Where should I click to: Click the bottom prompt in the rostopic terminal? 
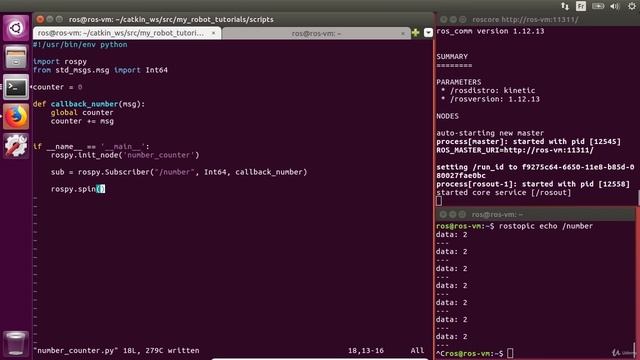[474, 353]
